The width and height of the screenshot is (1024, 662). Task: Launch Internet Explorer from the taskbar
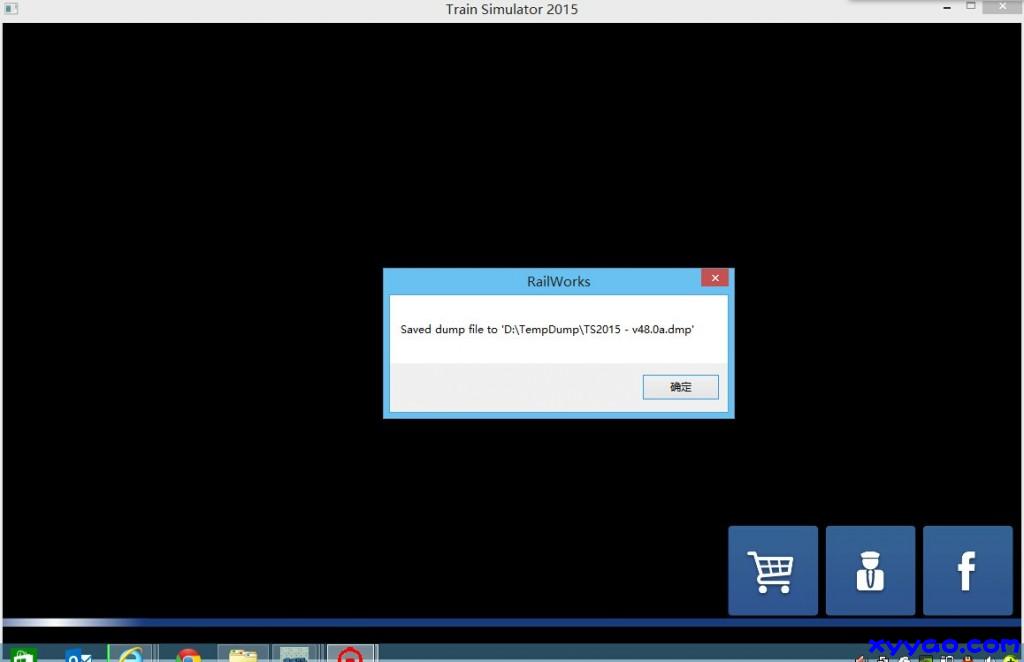130,654
